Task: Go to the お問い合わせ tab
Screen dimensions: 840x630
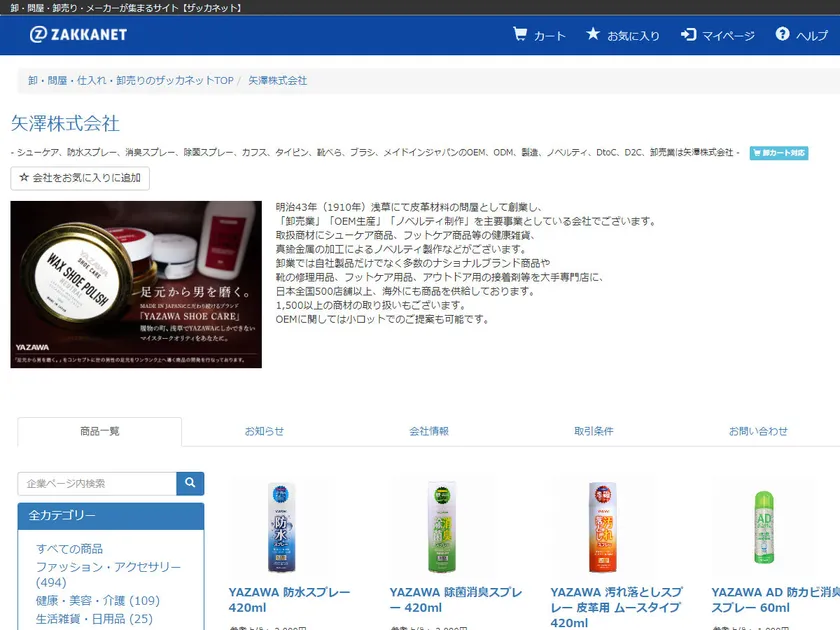Action: pos(758,431)
